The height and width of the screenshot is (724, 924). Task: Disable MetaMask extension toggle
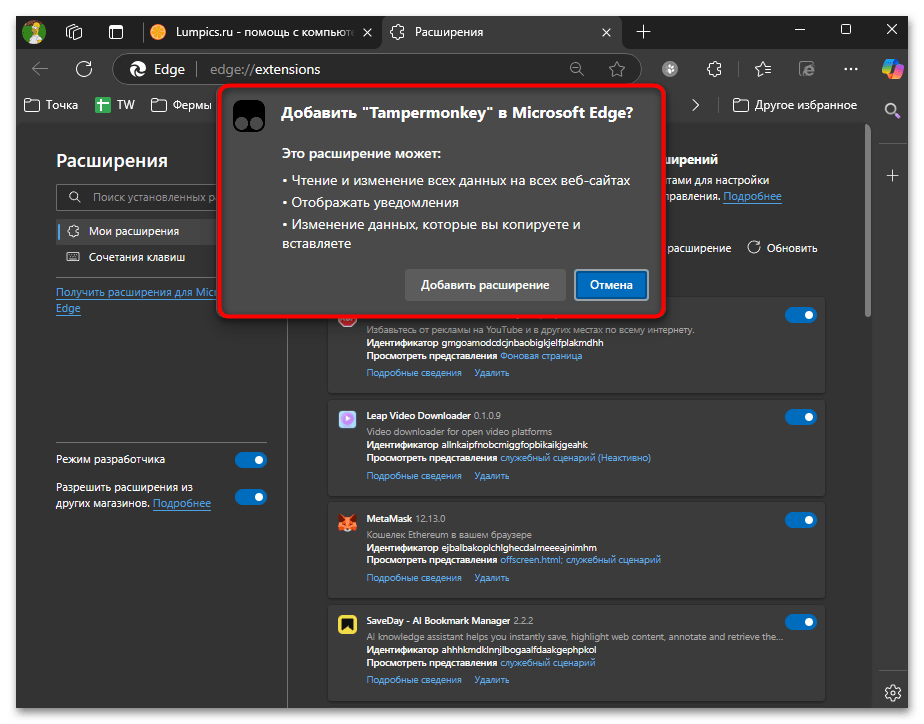point(801,520)
